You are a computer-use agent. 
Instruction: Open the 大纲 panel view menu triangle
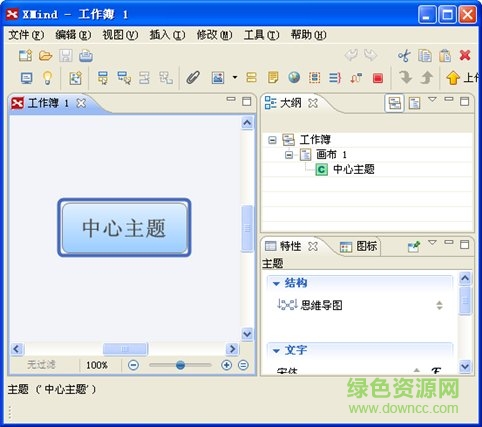pyautogui.click(x=432, y=99)
